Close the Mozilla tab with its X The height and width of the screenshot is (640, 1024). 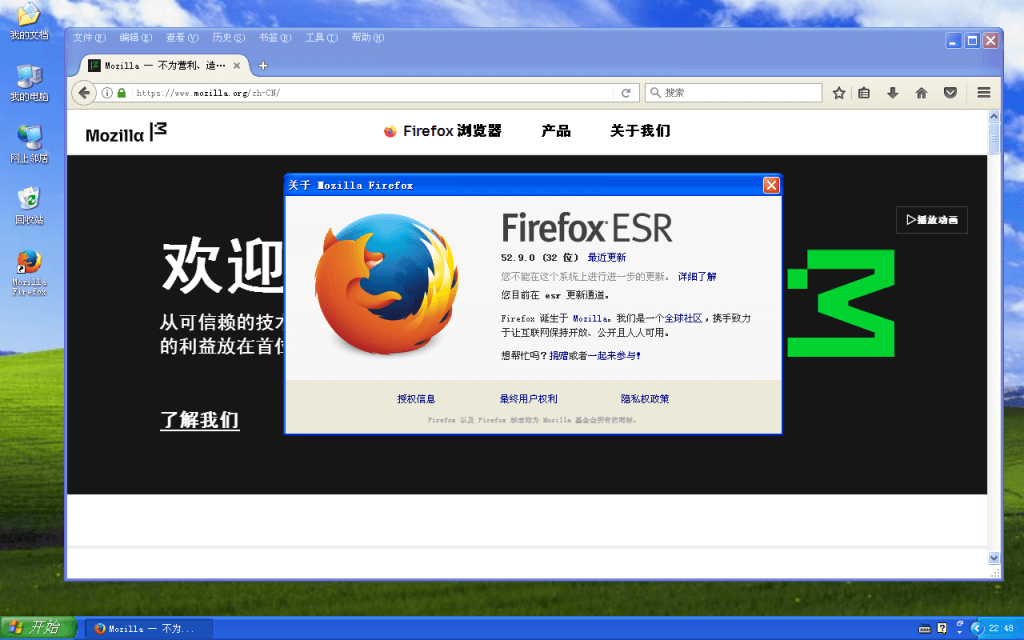point(236,65)
